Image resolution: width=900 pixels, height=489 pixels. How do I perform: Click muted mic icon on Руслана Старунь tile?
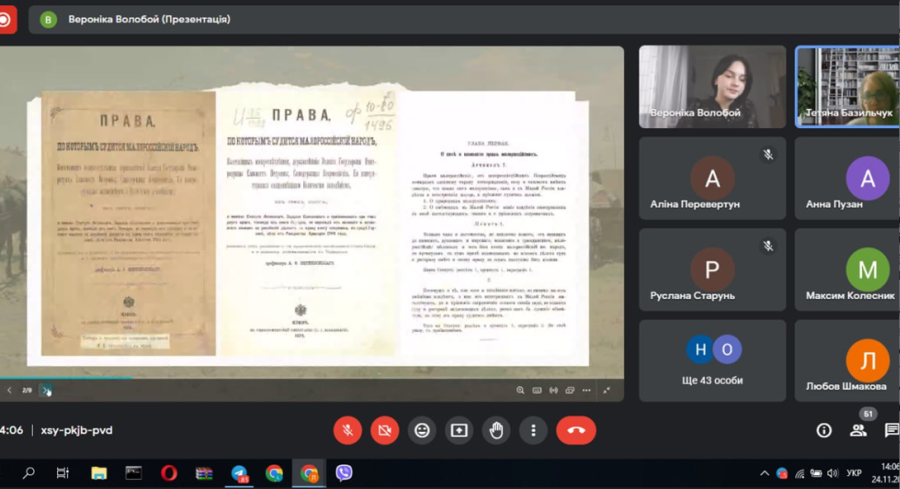tap(768, 246)
